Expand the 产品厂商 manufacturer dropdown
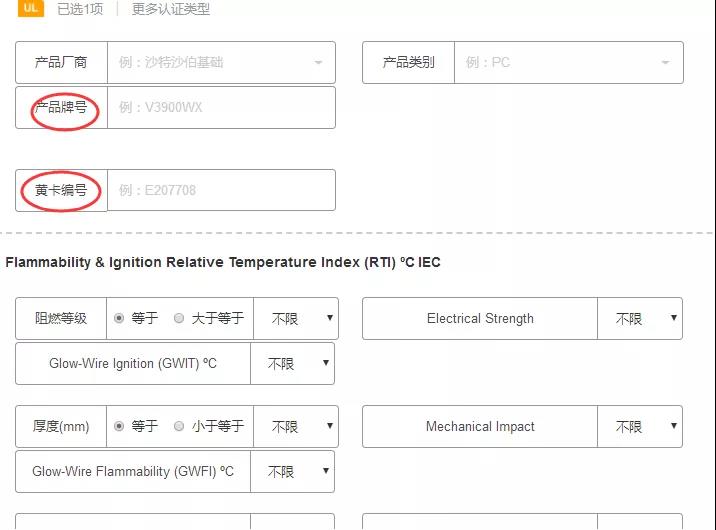 click(x=220, y=62)
